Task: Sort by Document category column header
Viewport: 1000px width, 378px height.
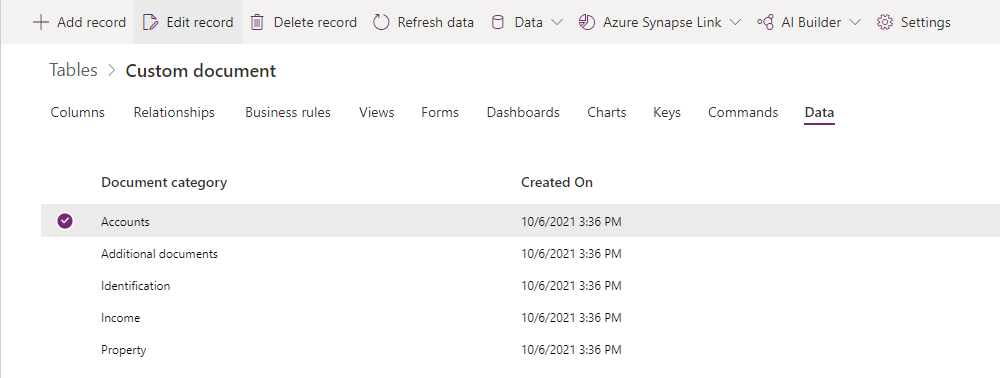Action: pyautogui.click(x=164, y=182)
